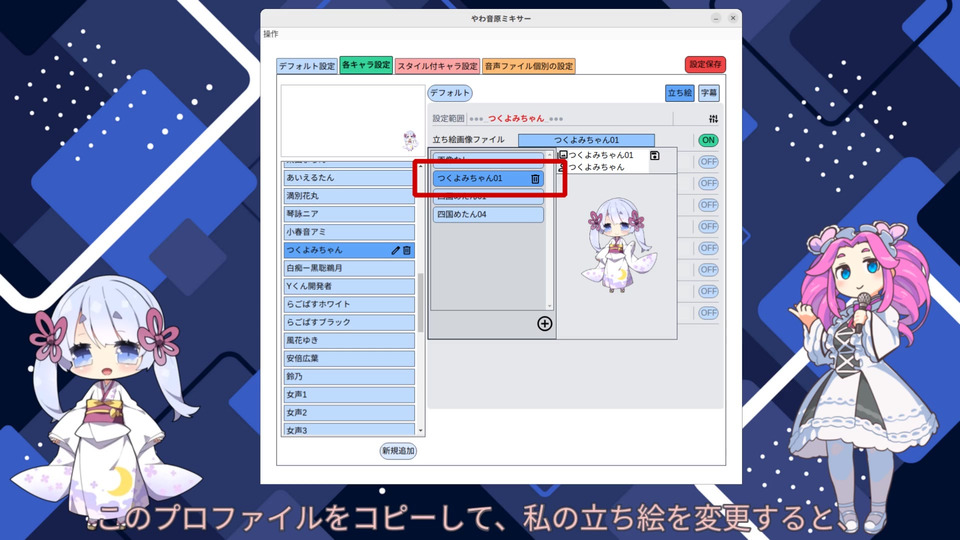Viewport: 960px width, 540px height.
Task: Click the デフォルト pill button
Action: point(449,93)
